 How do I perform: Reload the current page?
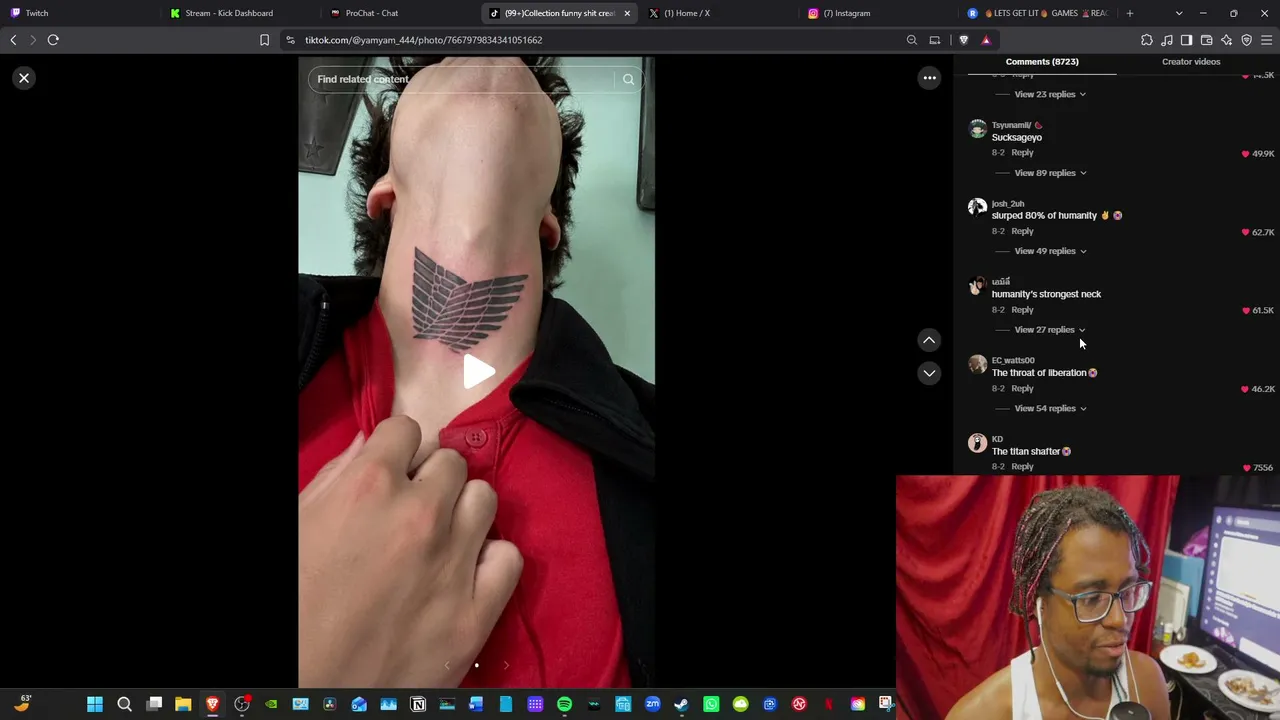tap(53, 40)
